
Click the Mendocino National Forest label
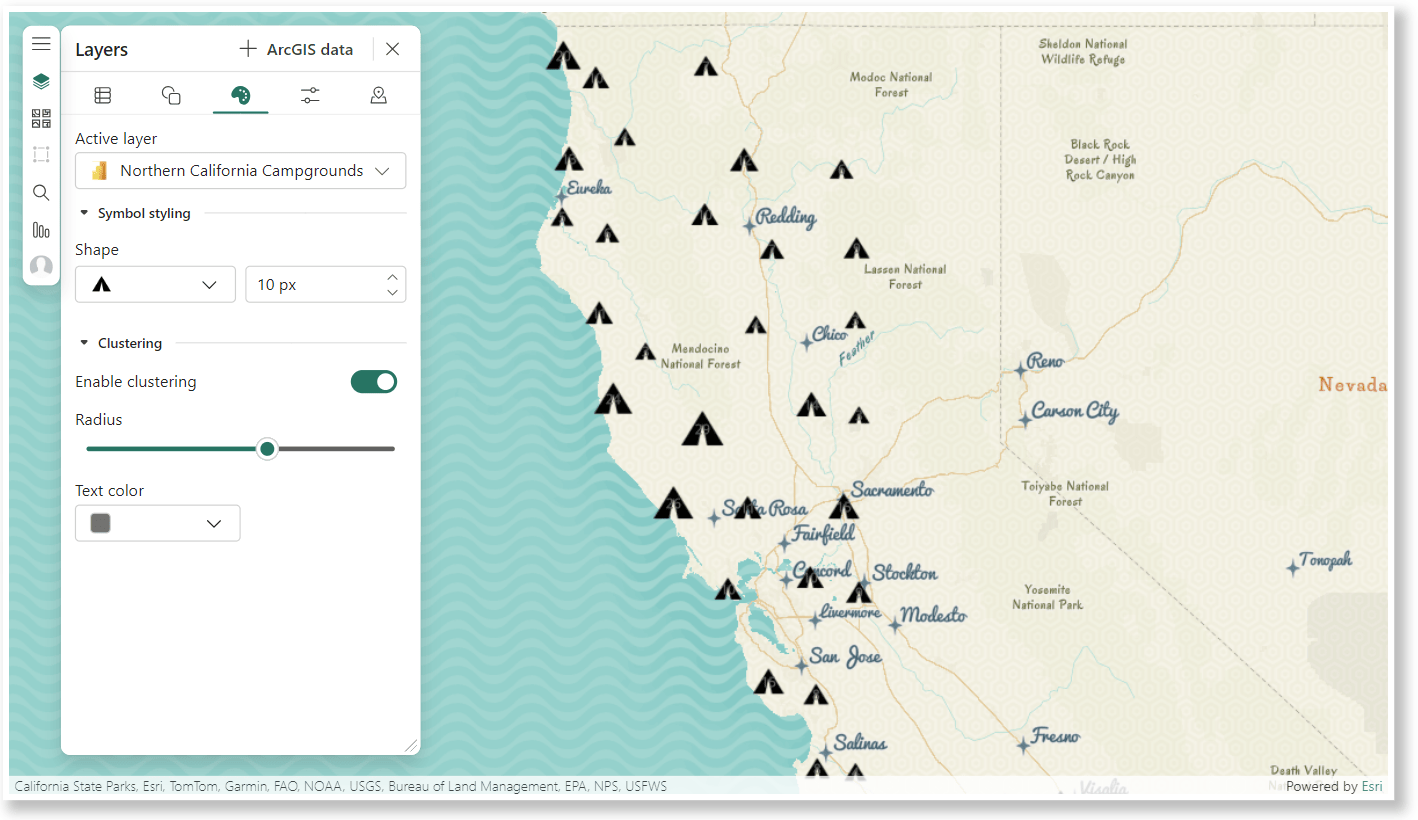[x=701, y=357]
